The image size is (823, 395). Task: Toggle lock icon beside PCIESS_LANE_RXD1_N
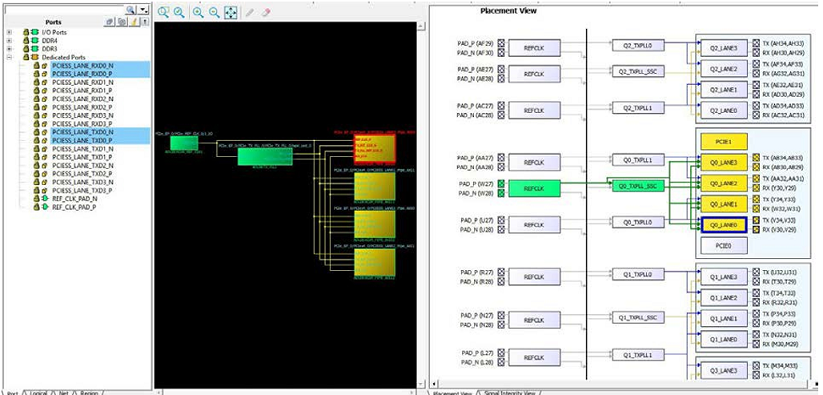click(37, 82)
